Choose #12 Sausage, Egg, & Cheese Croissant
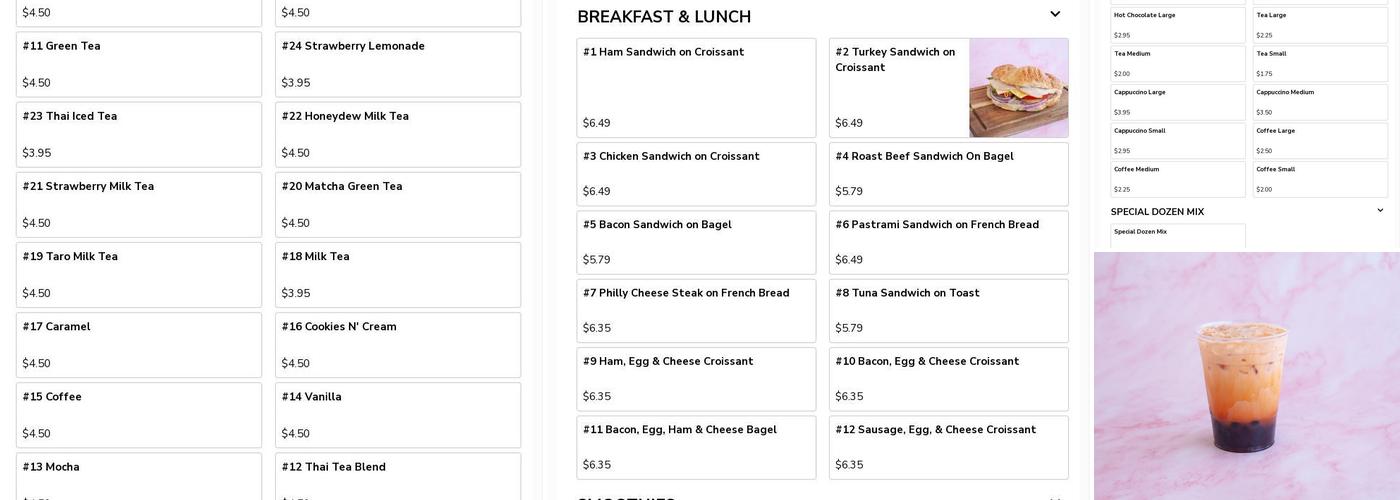This screenshot has width=1400, height=500. (x=948, y=448)
